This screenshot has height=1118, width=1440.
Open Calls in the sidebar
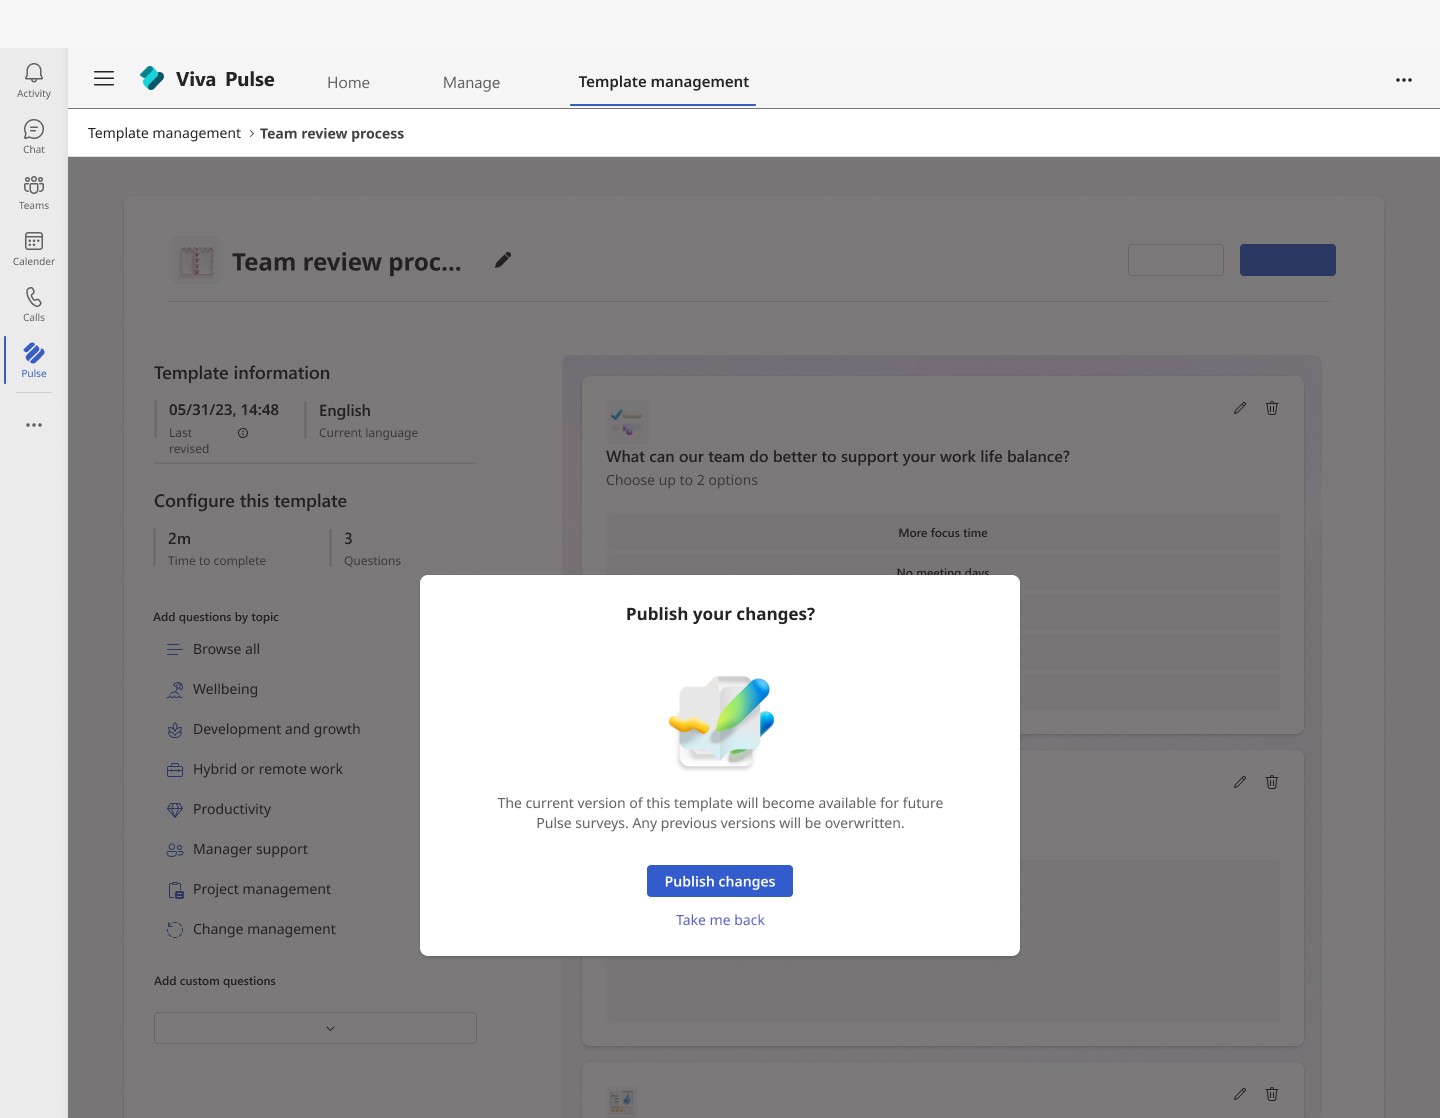pyautogui.click(x=34, y=304)
